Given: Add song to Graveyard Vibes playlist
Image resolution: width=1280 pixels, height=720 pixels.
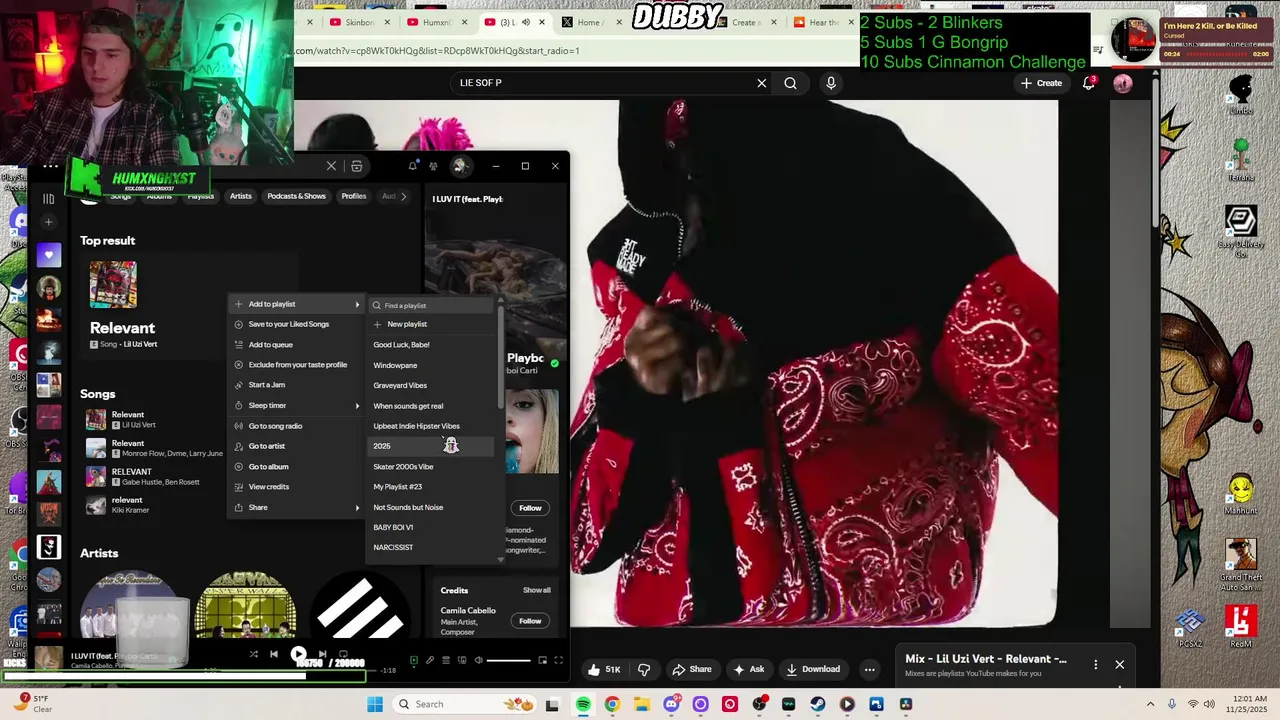Looking at the screenshot, I should (x=431, y=385).
